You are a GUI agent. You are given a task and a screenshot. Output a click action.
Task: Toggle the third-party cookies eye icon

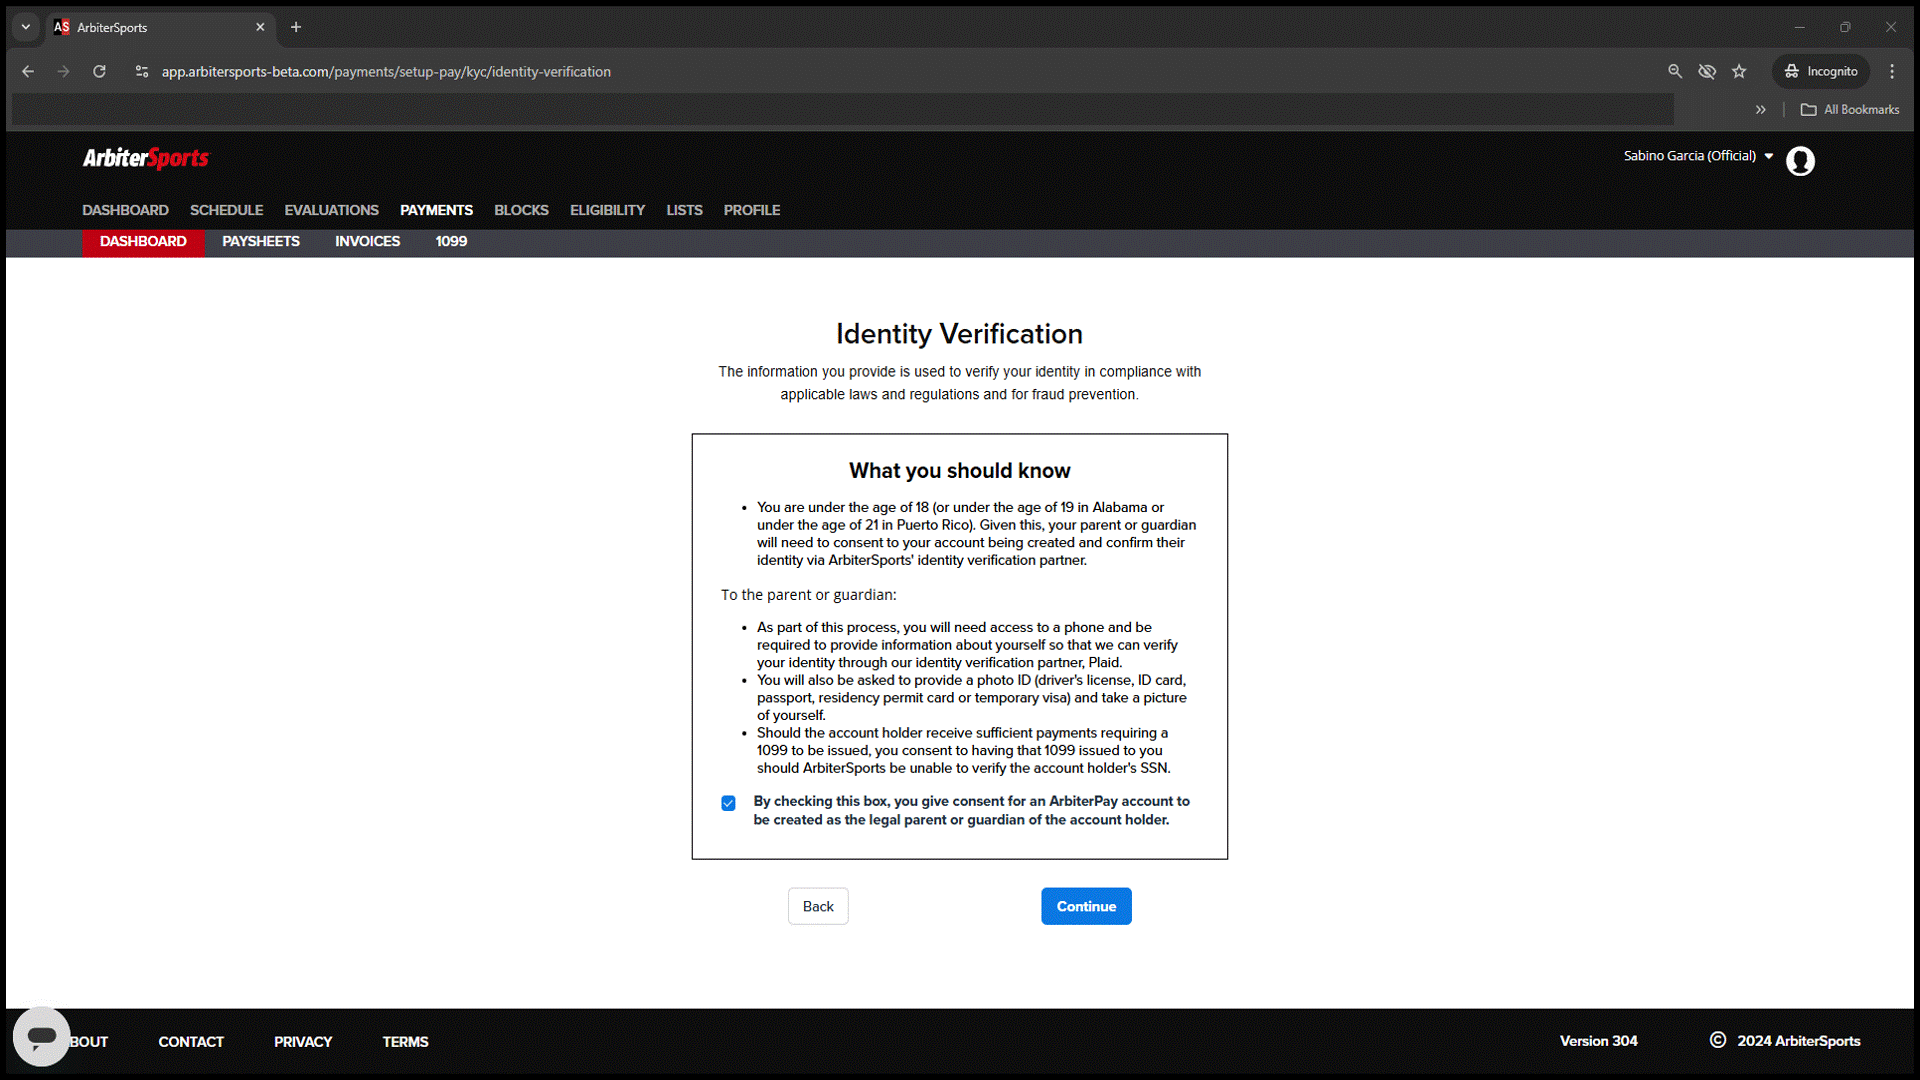1707,71
